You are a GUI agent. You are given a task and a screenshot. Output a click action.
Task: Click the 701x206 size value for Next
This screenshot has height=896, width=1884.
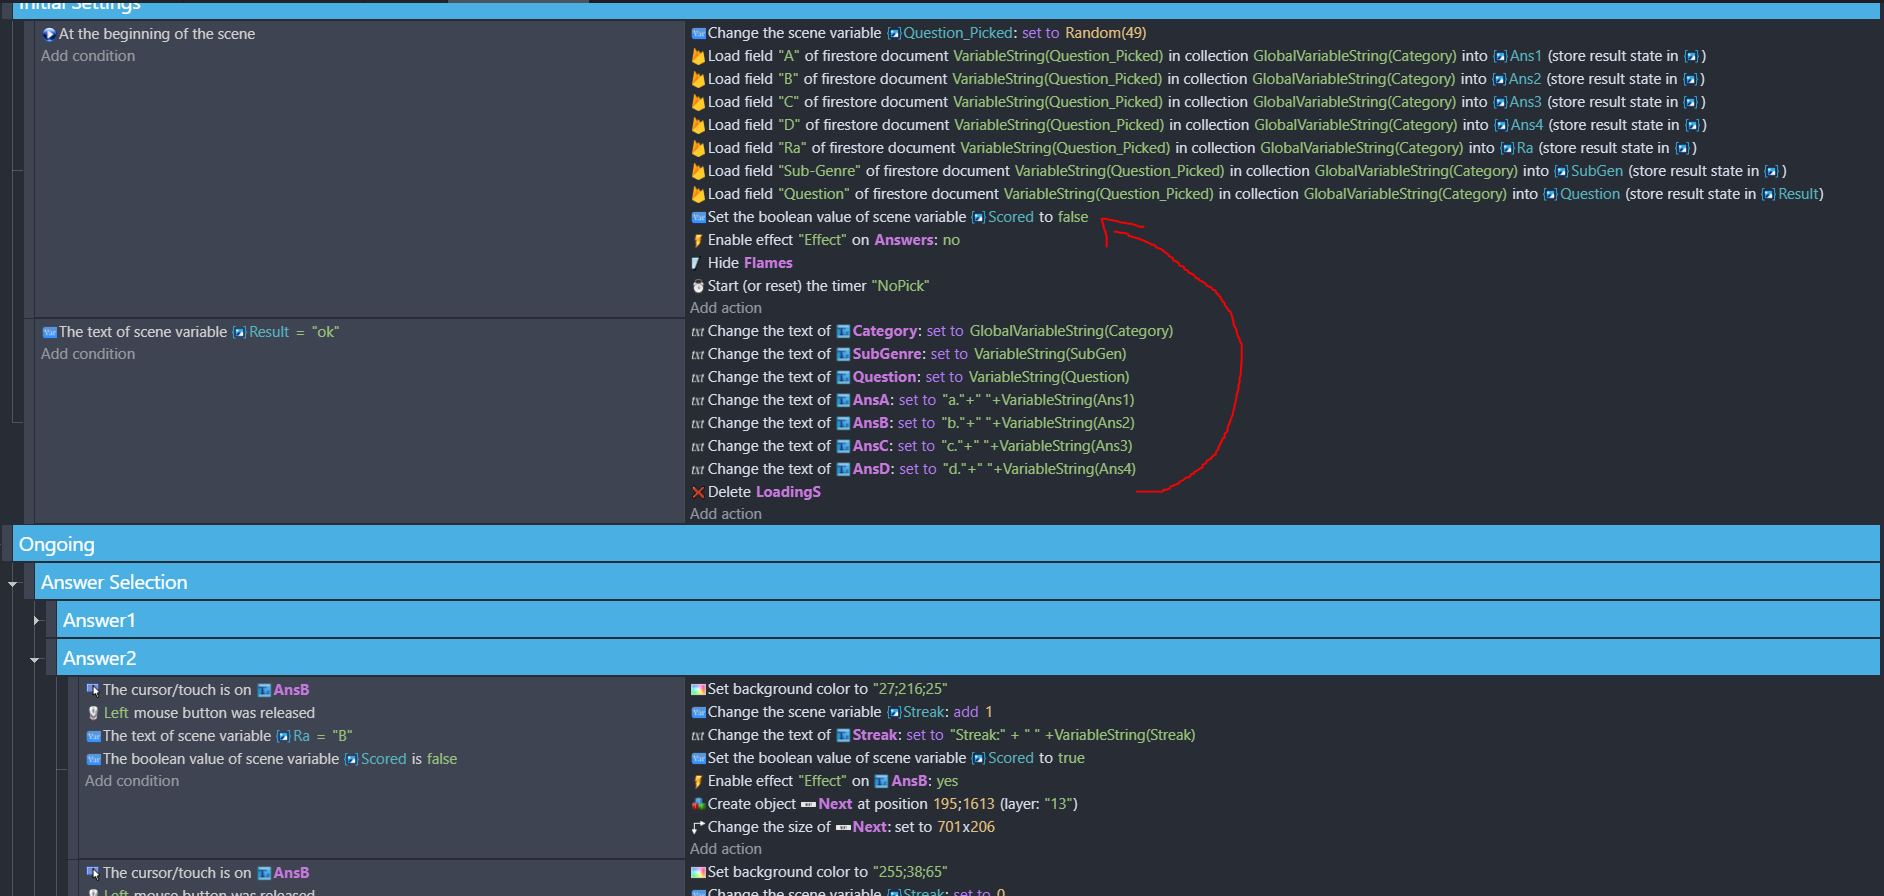[966, 828]
